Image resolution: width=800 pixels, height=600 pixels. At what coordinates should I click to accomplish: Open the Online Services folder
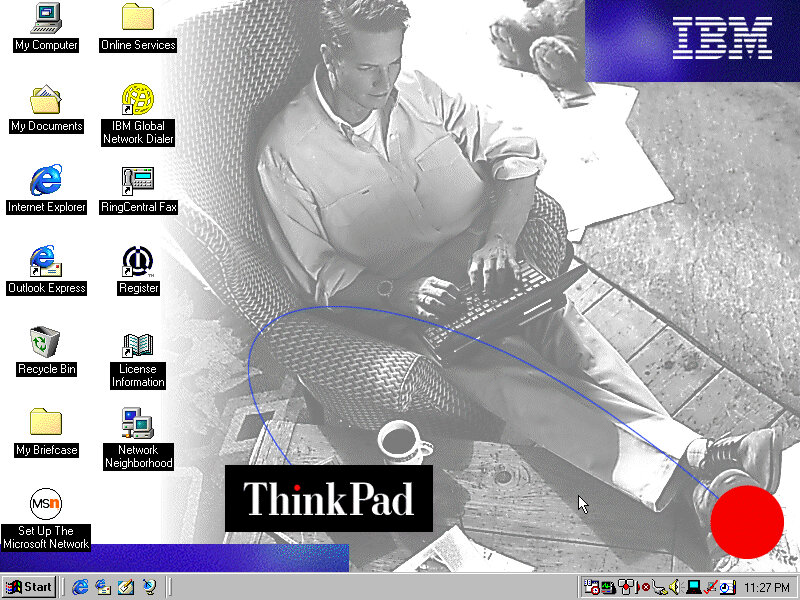(138, 18)
